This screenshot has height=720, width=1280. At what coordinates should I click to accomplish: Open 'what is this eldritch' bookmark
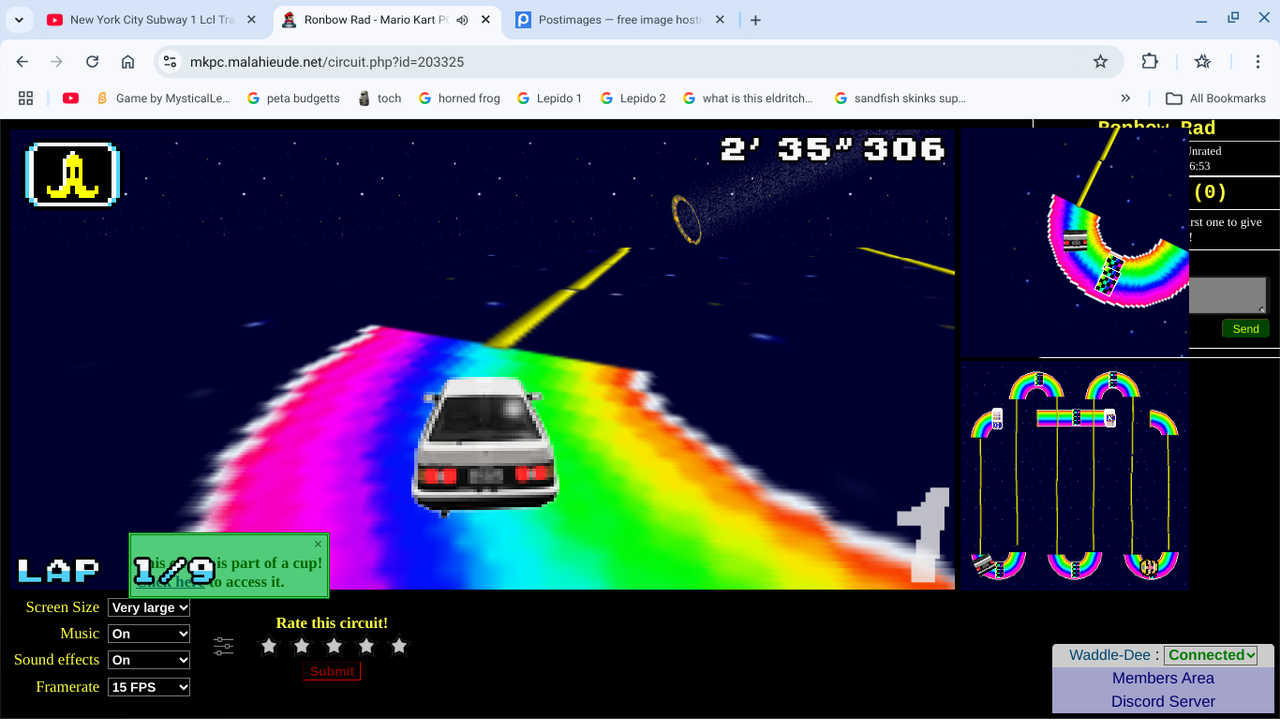(747, 98)
